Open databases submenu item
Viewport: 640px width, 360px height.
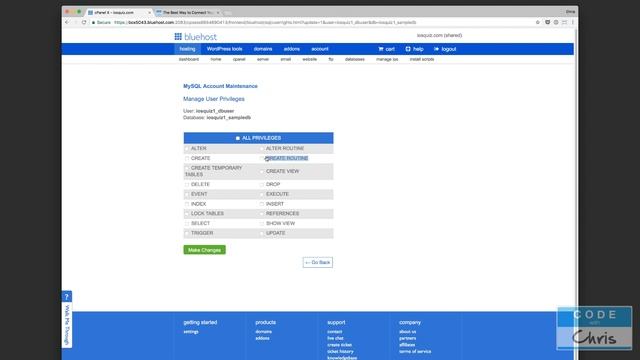click(355, 60)
